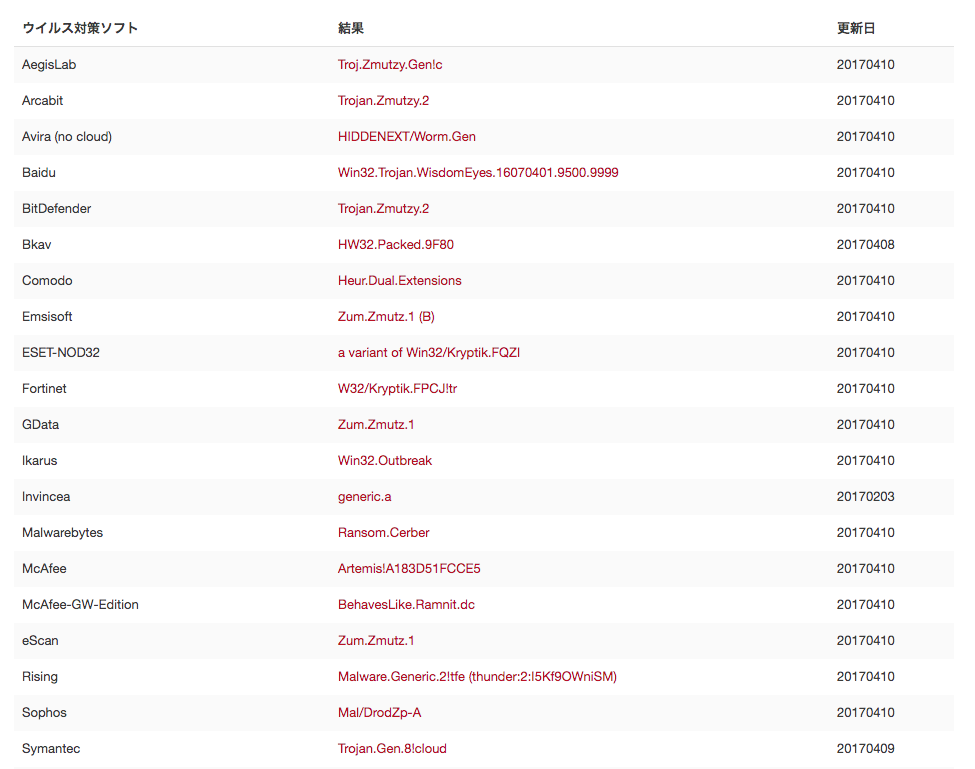Select the Ransom.Cerber detection result
Screen dimensions: 975x769
click(384, 533)
